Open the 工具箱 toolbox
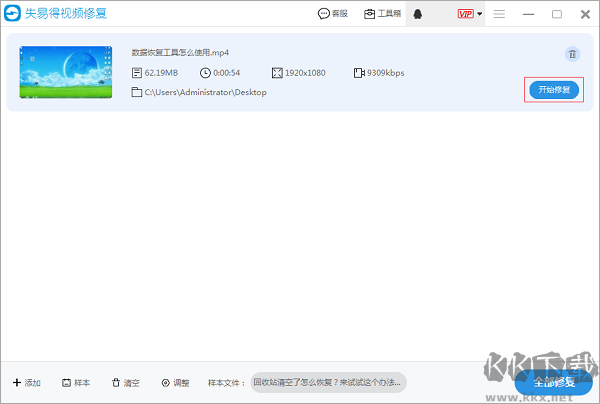Image resolution: width=600 pixels, height=404 pixels. click(x=382, y=14)
